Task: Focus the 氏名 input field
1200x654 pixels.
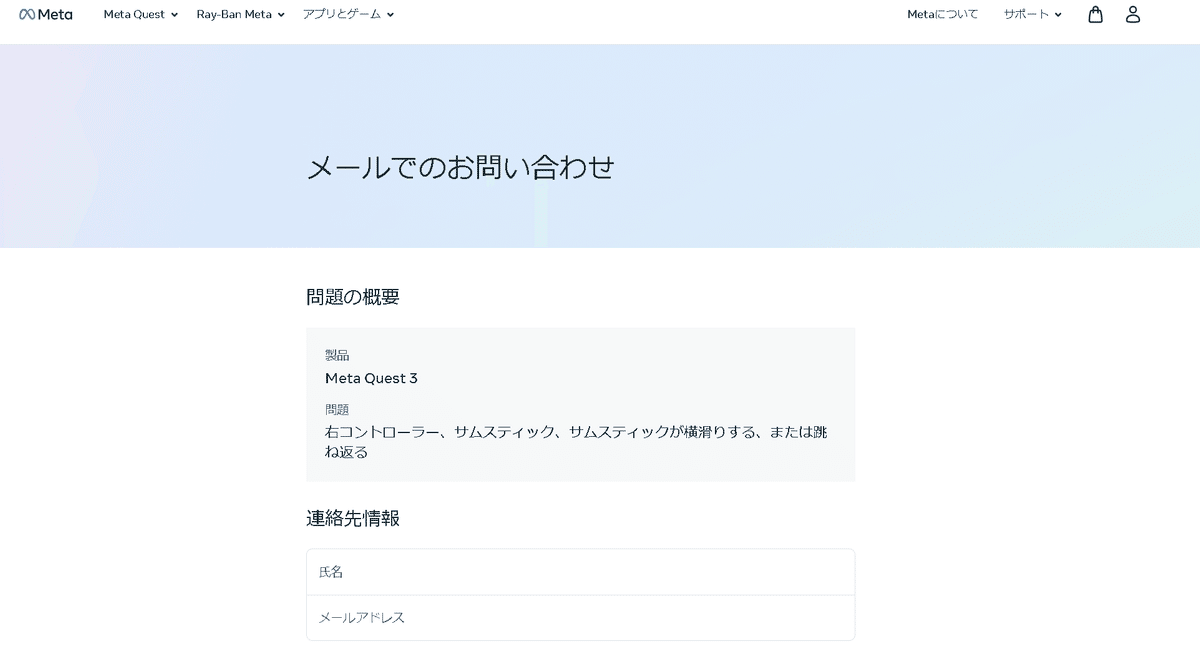Action: point(580,572)
